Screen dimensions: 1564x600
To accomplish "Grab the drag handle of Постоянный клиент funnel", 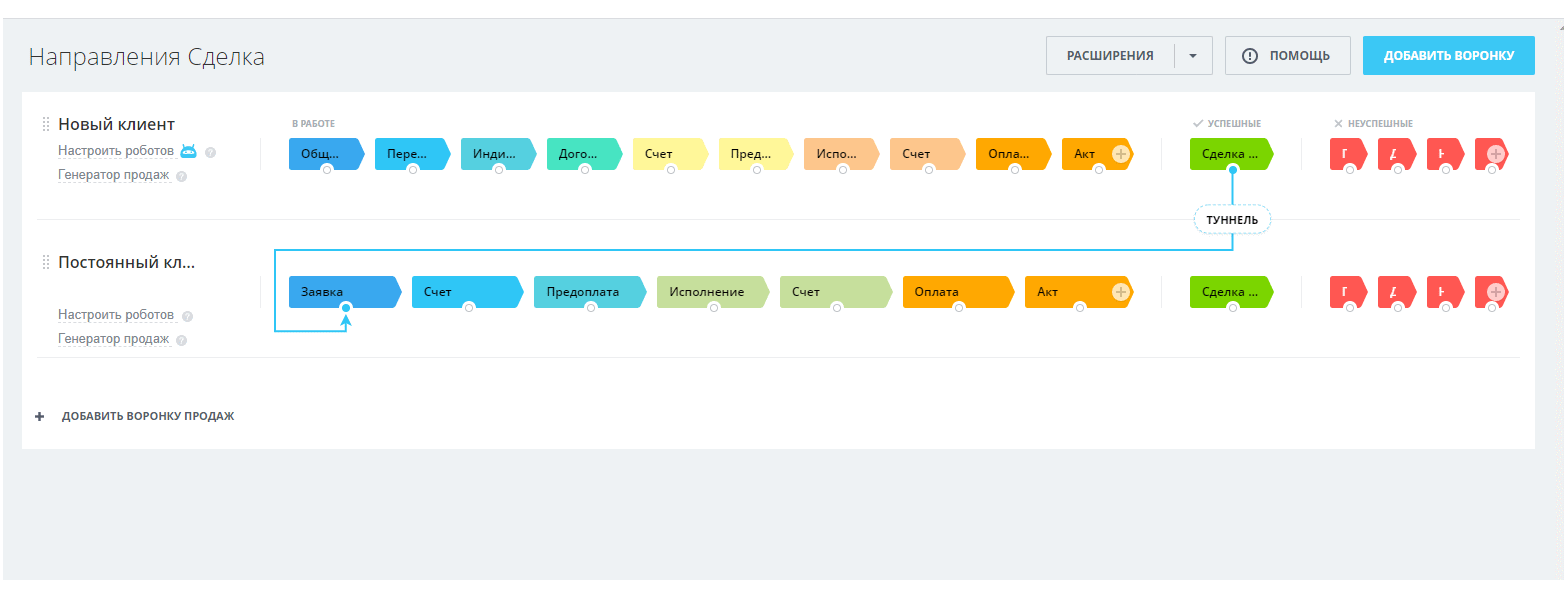I will point(45,263).
